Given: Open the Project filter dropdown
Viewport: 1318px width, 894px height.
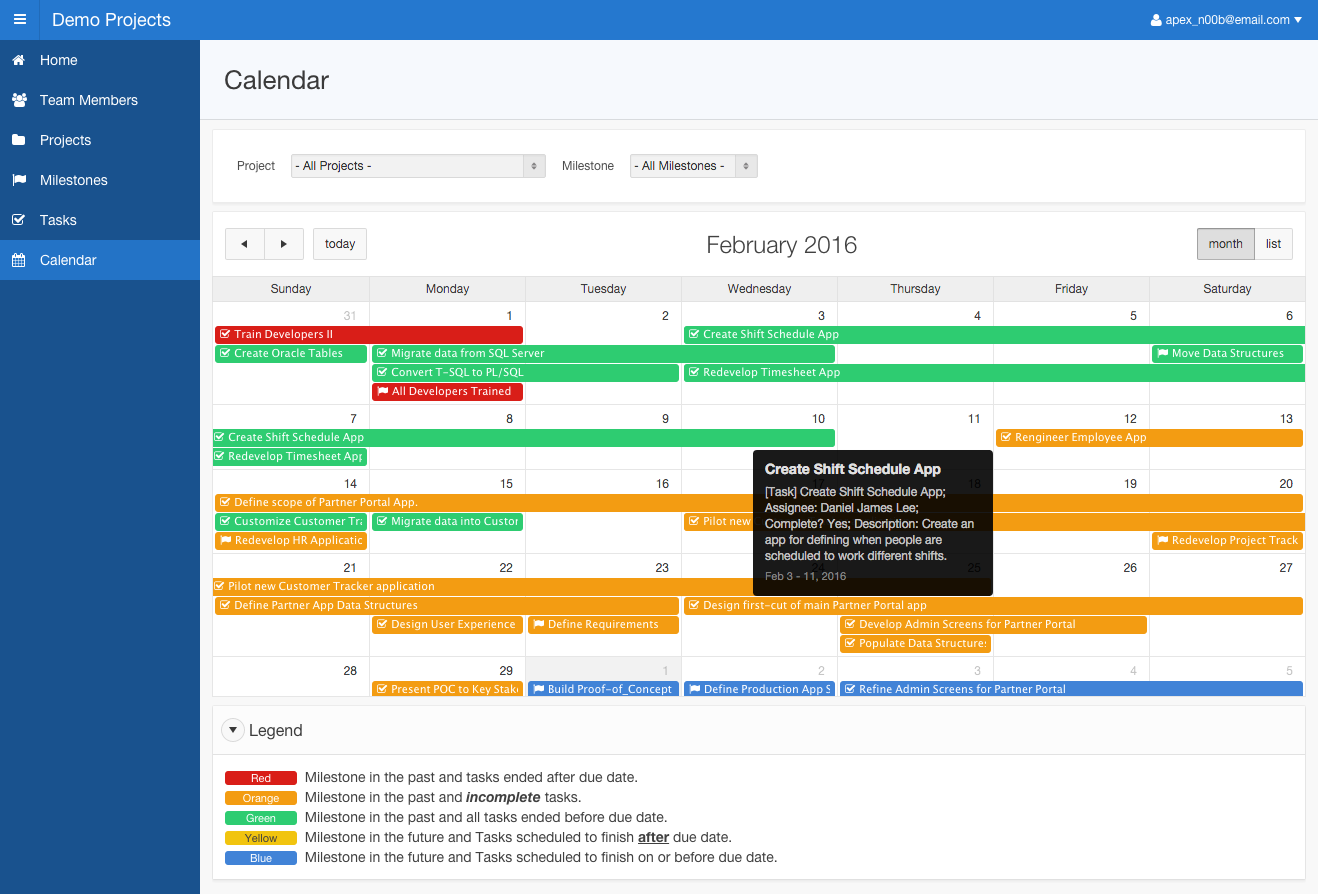Looking at the screenshot, I should [417, 165].
